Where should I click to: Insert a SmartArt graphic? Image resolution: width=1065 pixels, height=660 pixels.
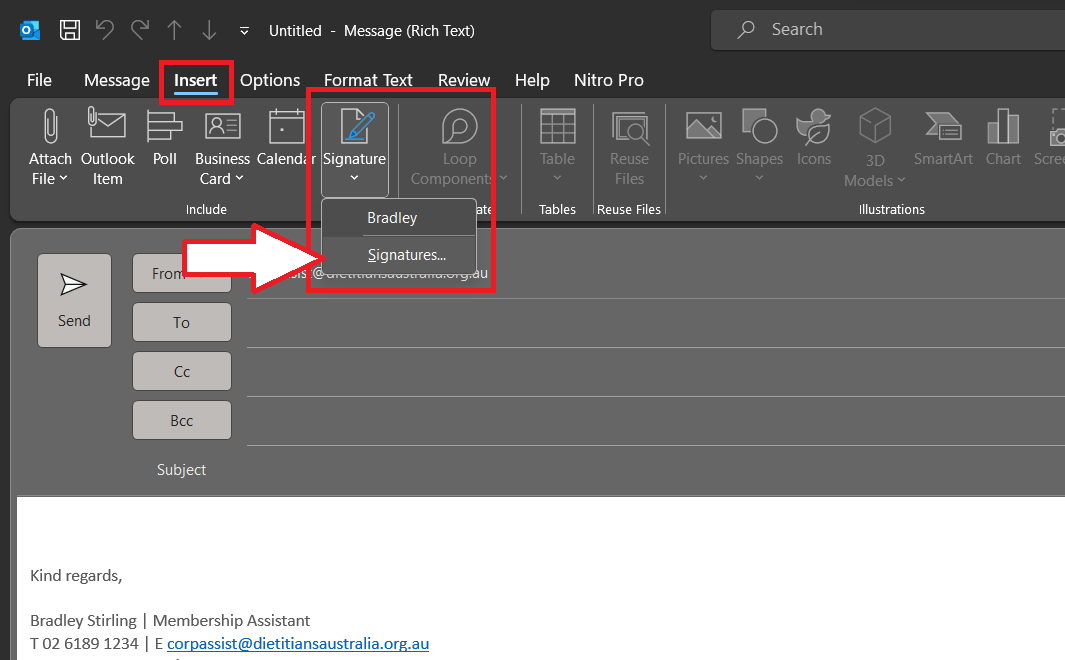(942, 140)
